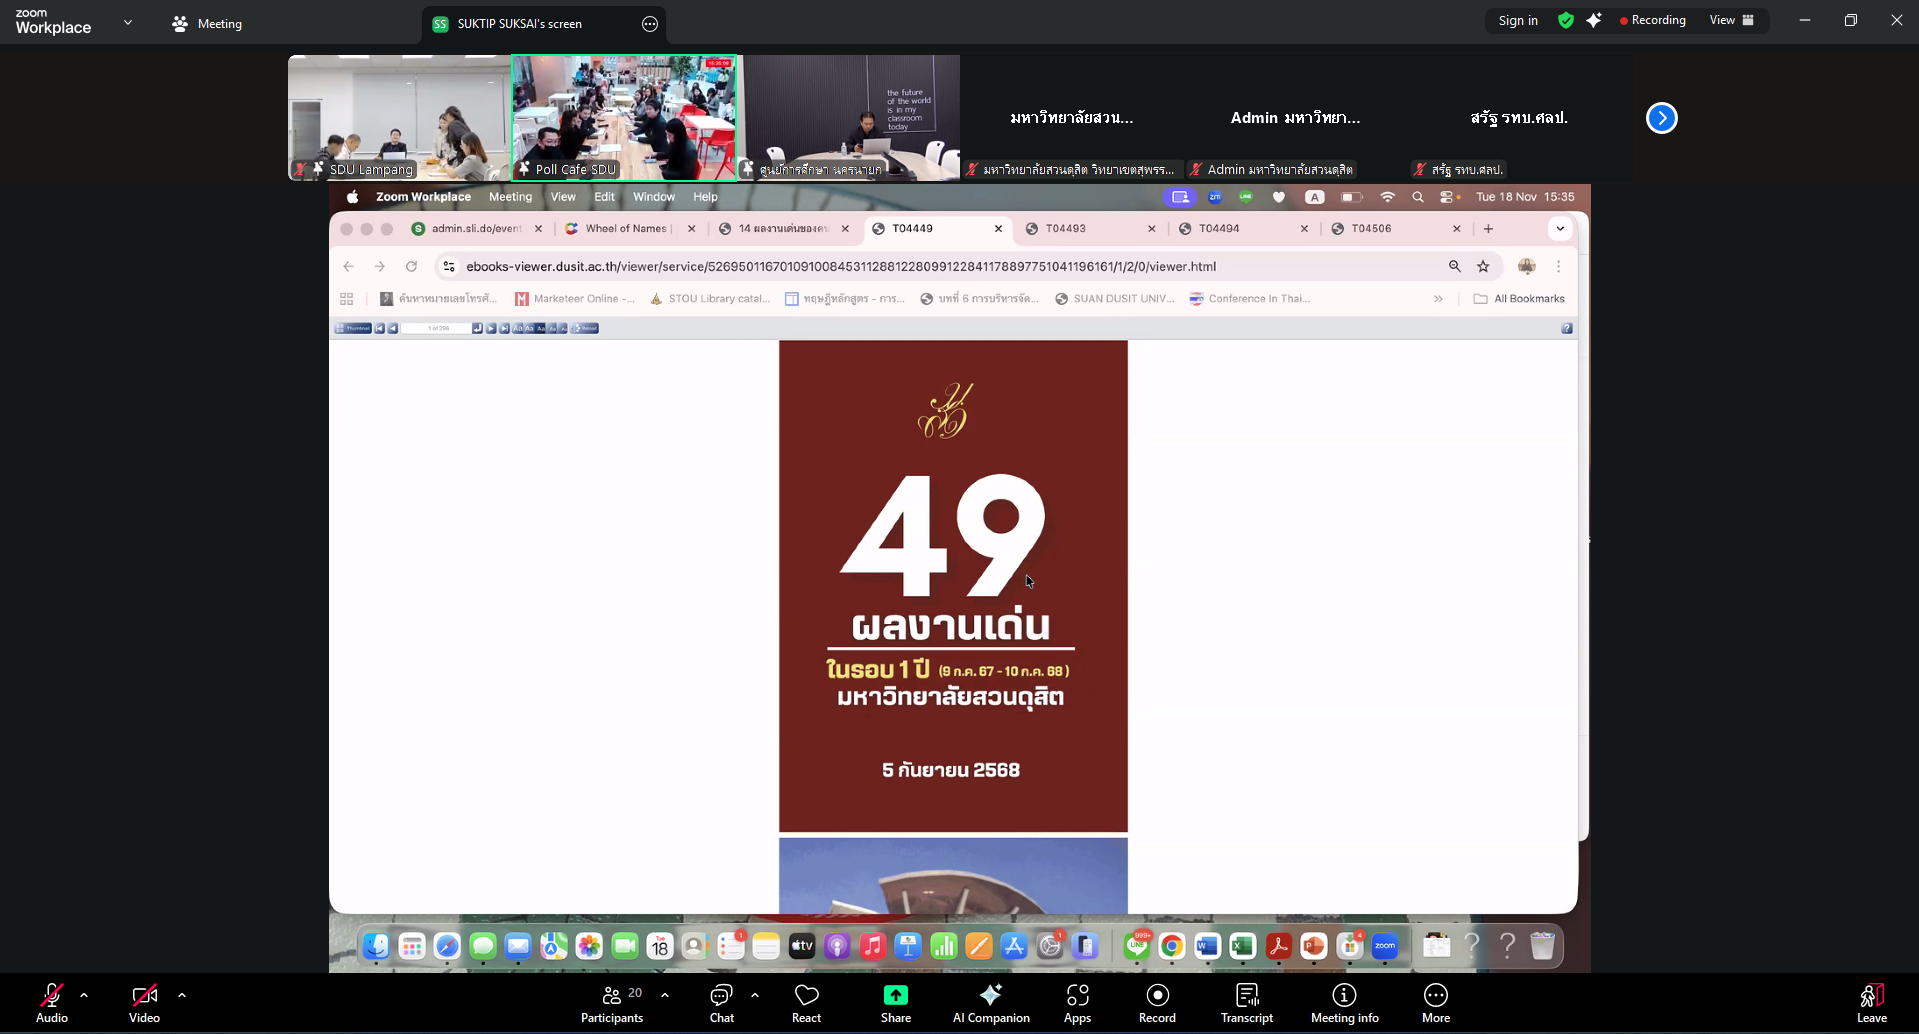Open the Zoom Workplace dropdown chevron
Image resolution: width=1919 pixels, height=1034 pixels.
pos(128,22)
